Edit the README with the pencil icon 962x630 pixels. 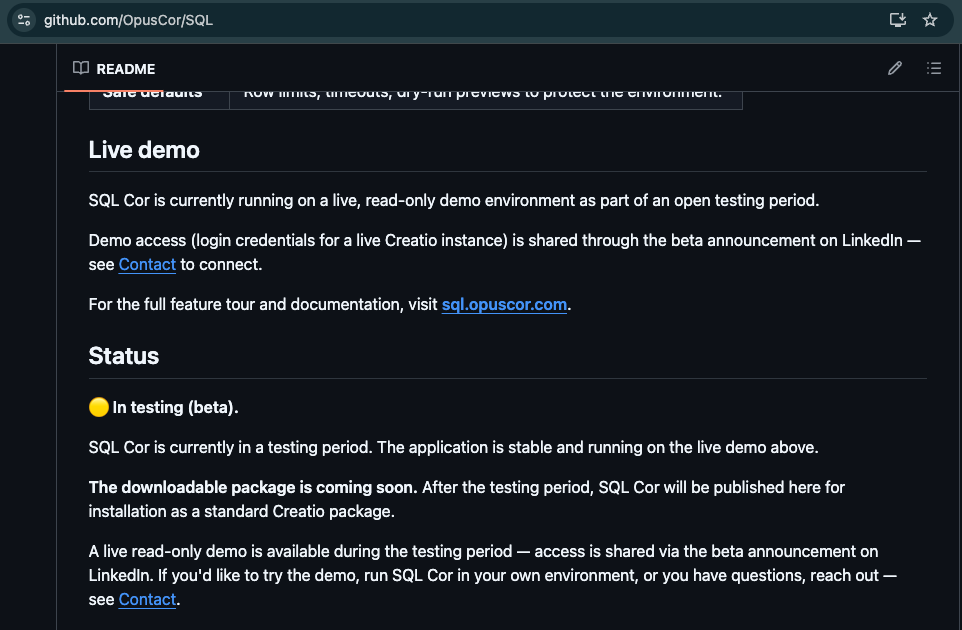click(895, 68)
